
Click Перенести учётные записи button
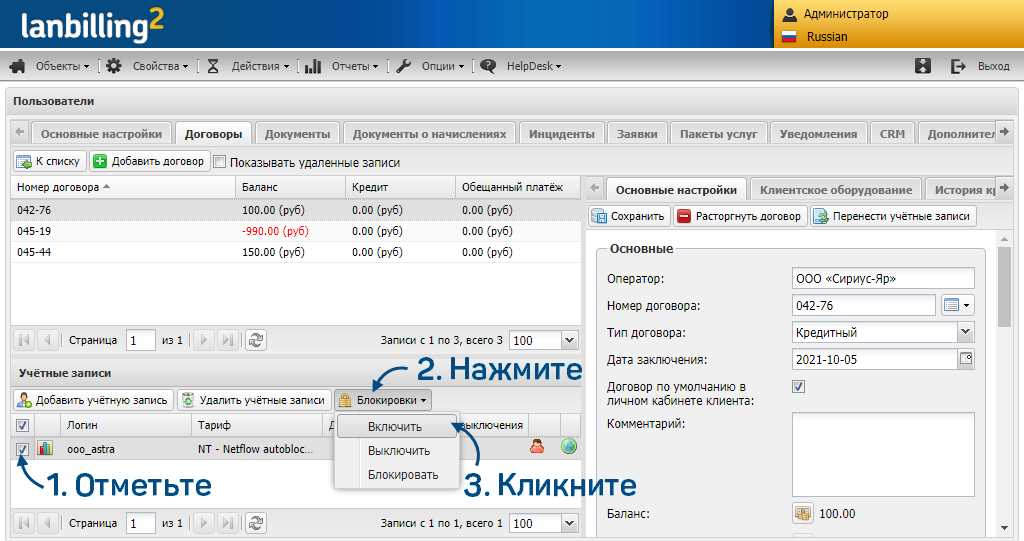point(893,216)
